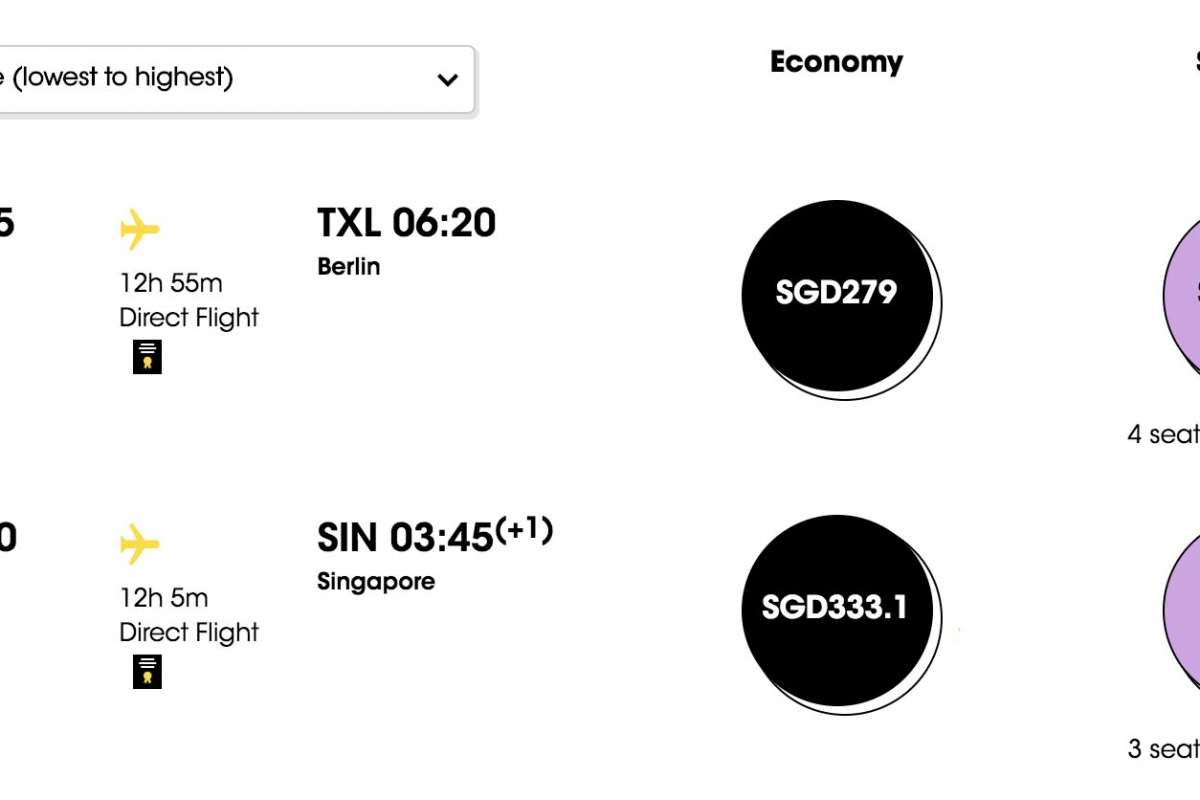Open the price sort order dropdown
This screenshot has height=800, width=1200.
pos(230,78)
